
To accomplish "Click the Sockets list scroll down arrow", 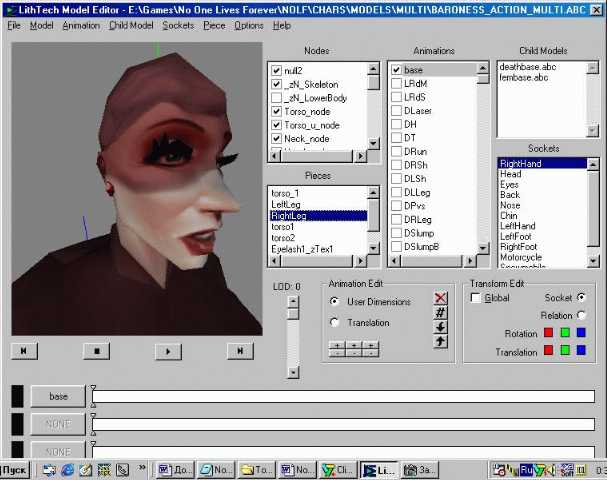I will point(593,261).
